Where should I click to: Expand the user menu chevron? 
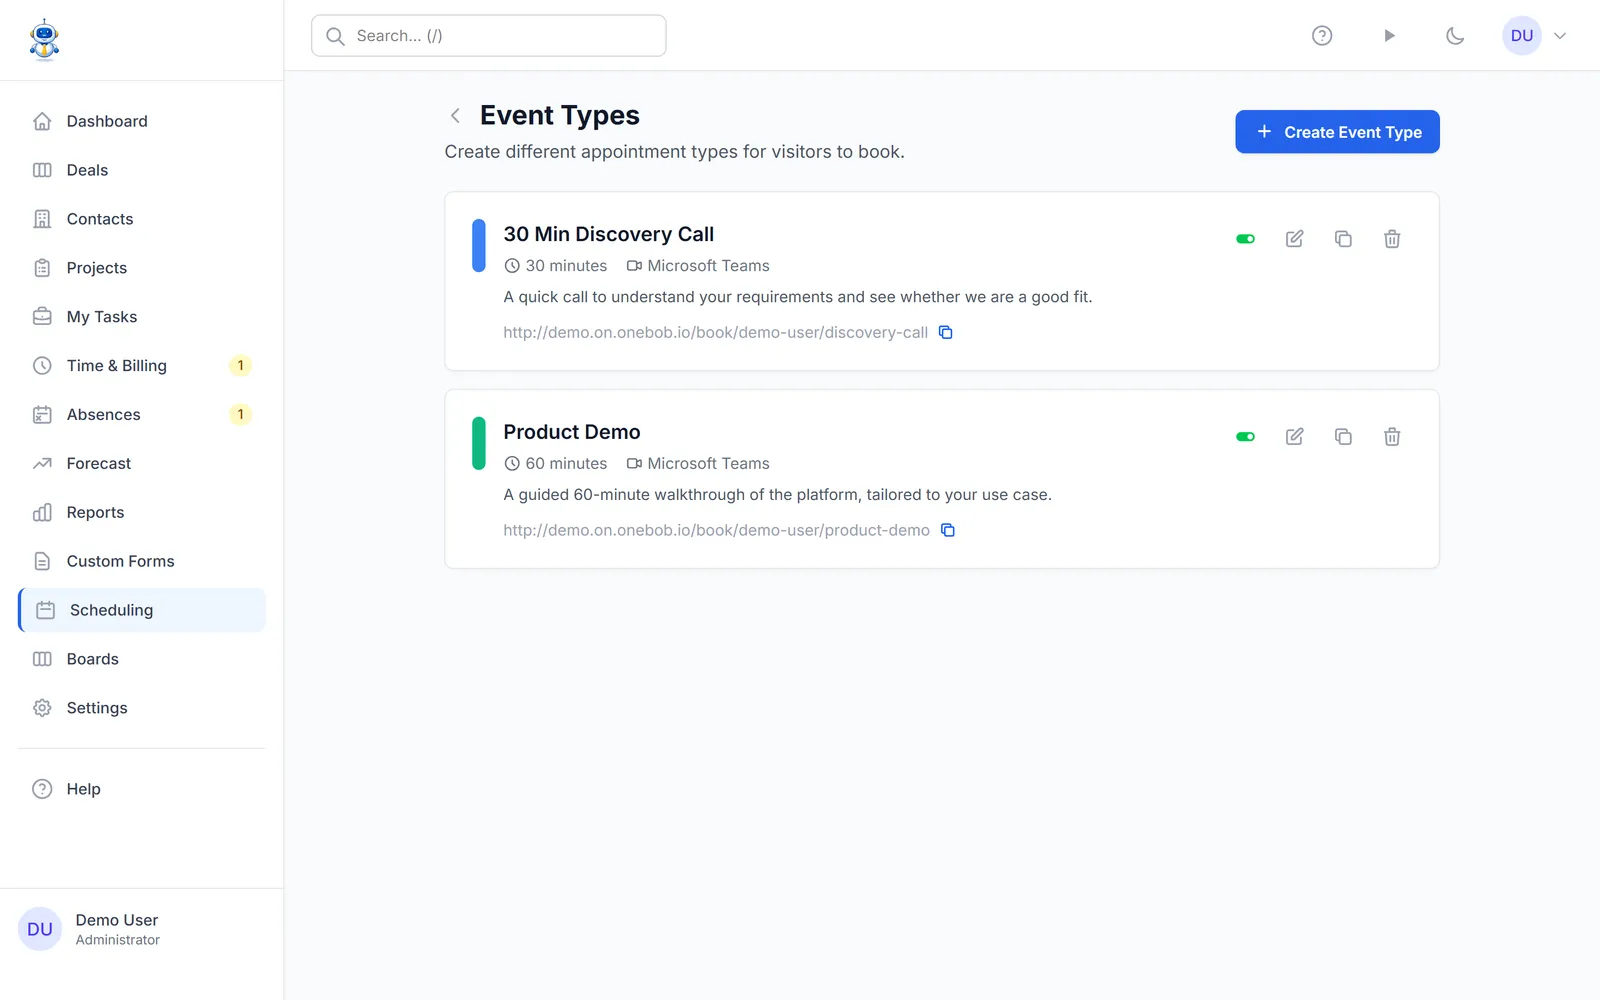point(1560,36)
